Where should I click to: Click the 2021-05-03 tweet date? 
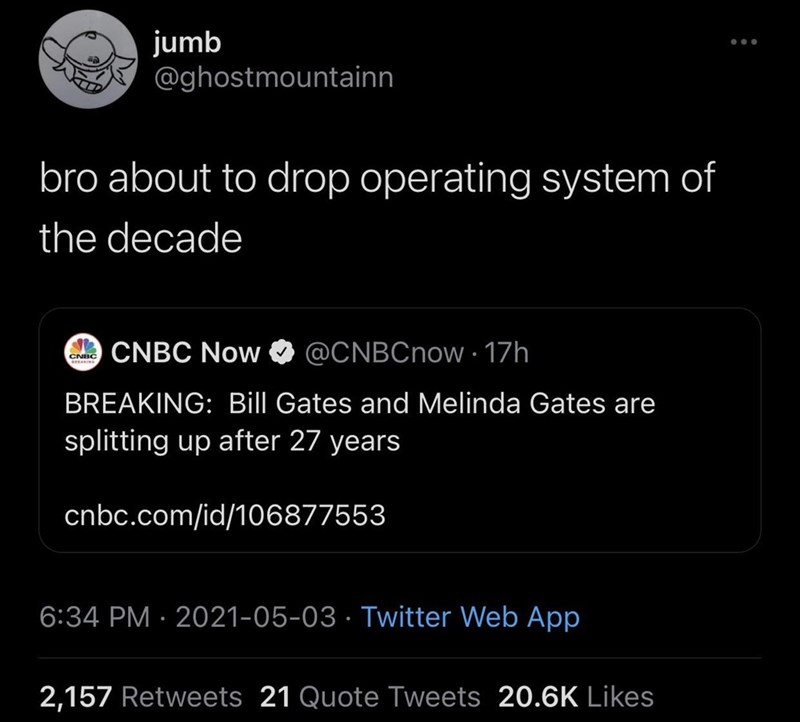pyautogui.click(x=255, y=617)
